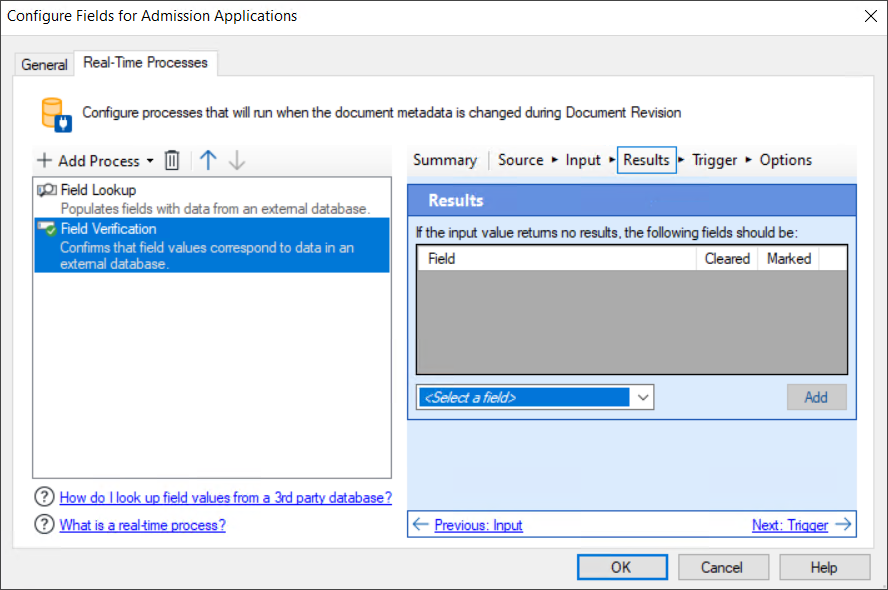
Task: Delete the selected process via trash icon
Action: (171, 160)
